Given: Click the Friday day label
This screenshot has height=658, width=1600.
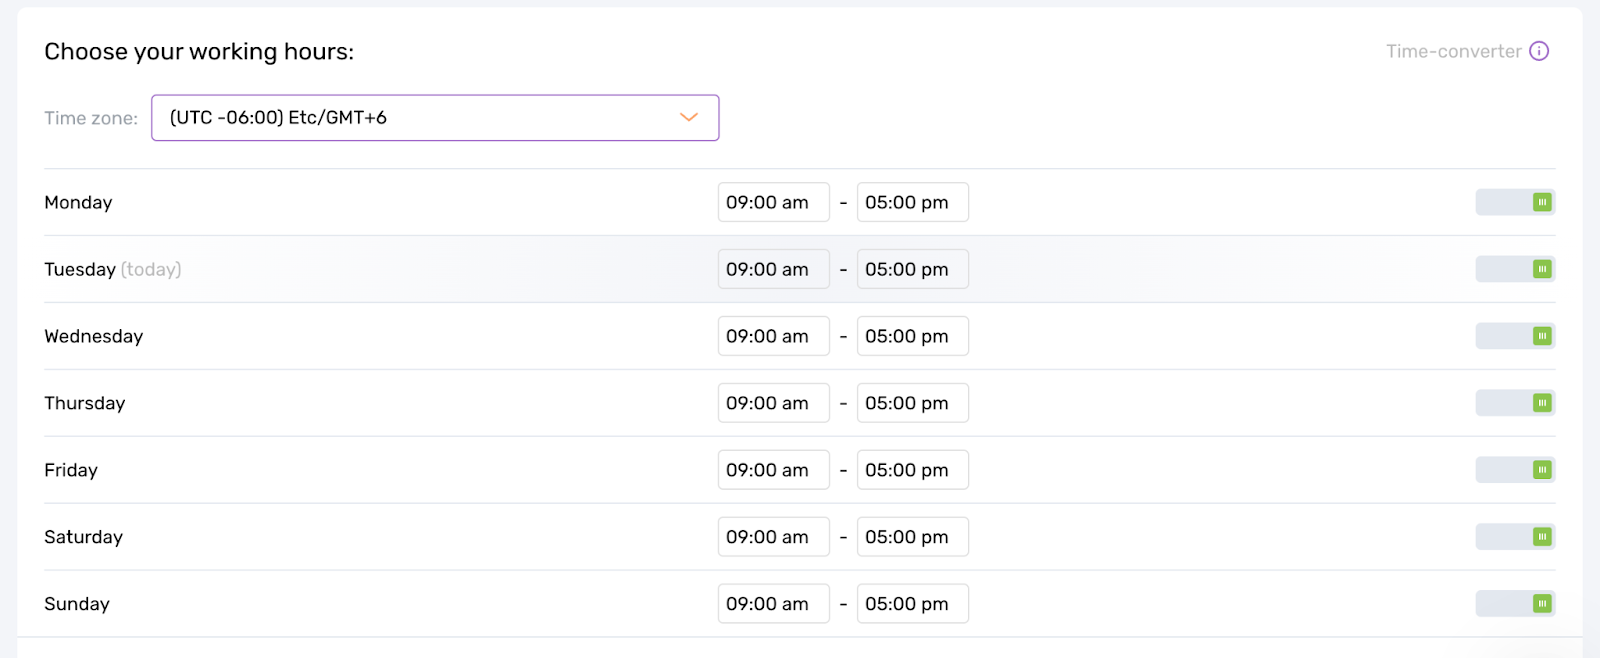Looking at the screenshot, I should (71, 471).
